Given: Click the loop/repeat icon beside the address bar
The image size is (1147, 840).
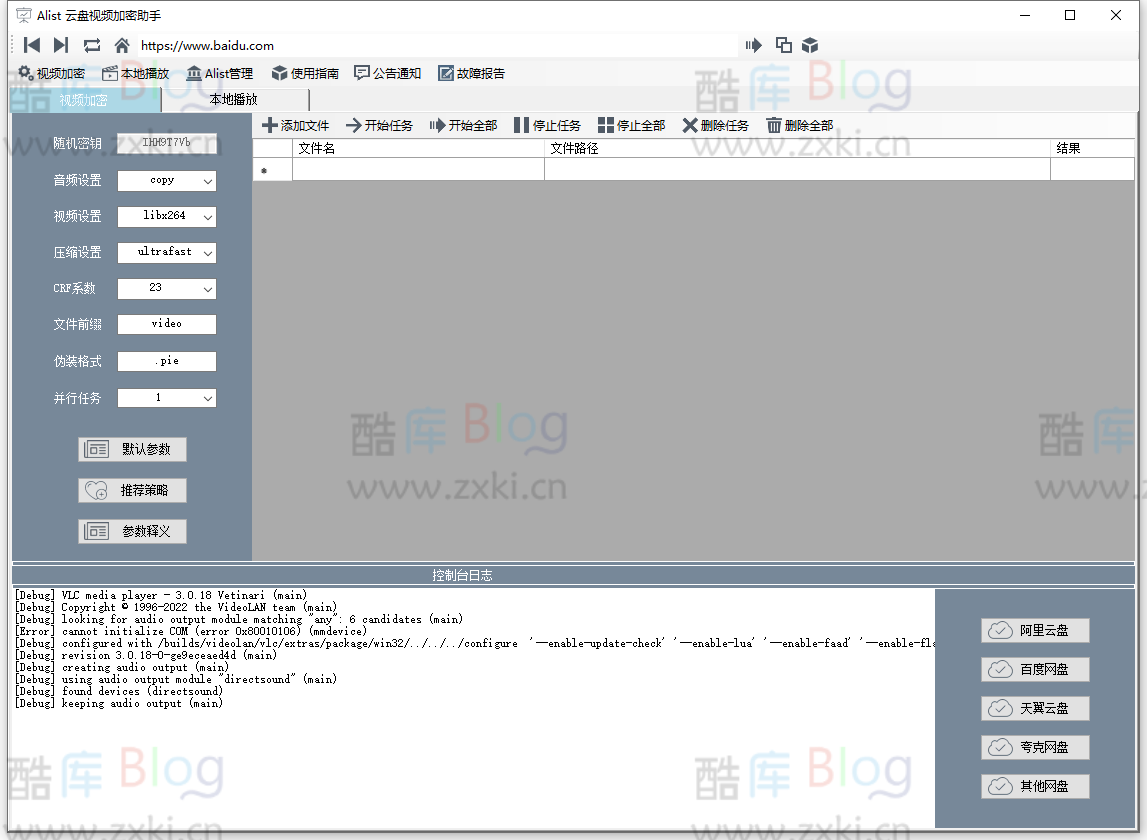Looking at the screenshot, I should click(x=92, y=45).
